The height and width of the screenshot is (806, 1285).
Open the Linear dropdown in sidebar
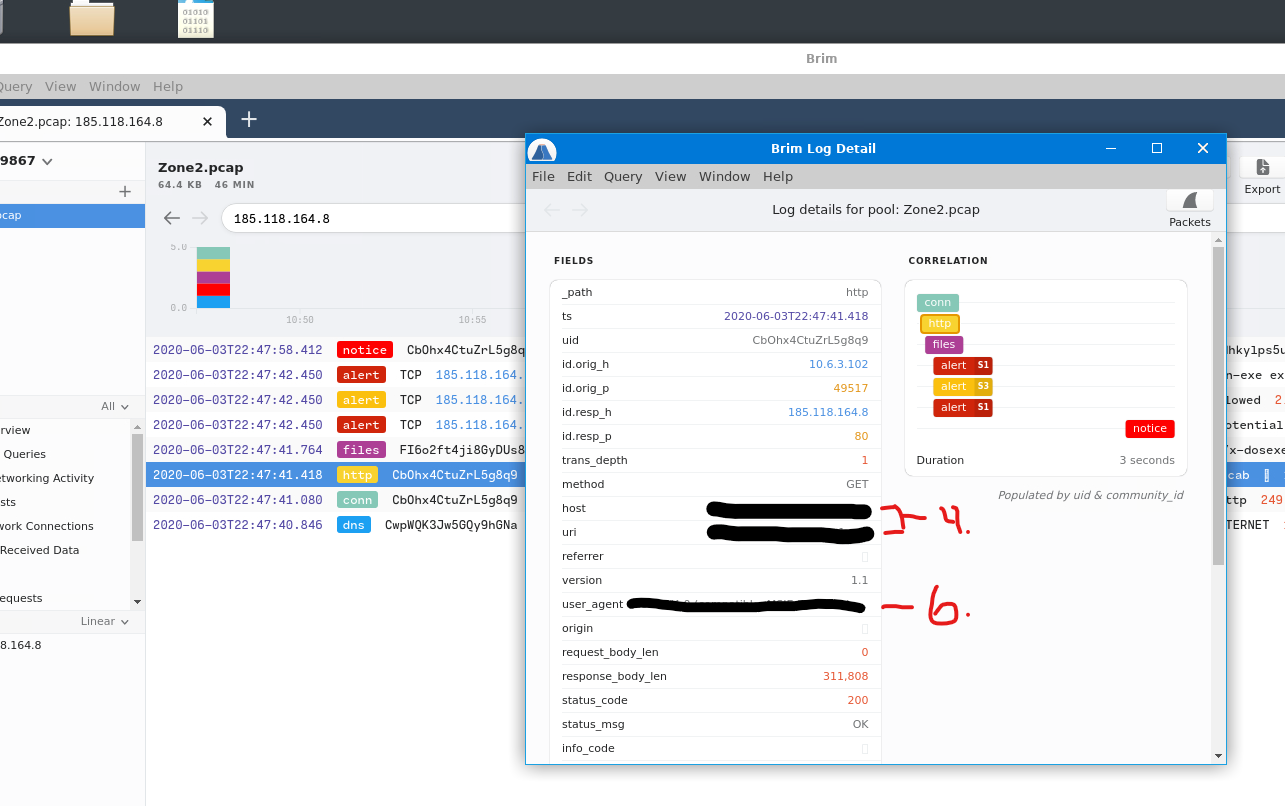pos(105,621)
